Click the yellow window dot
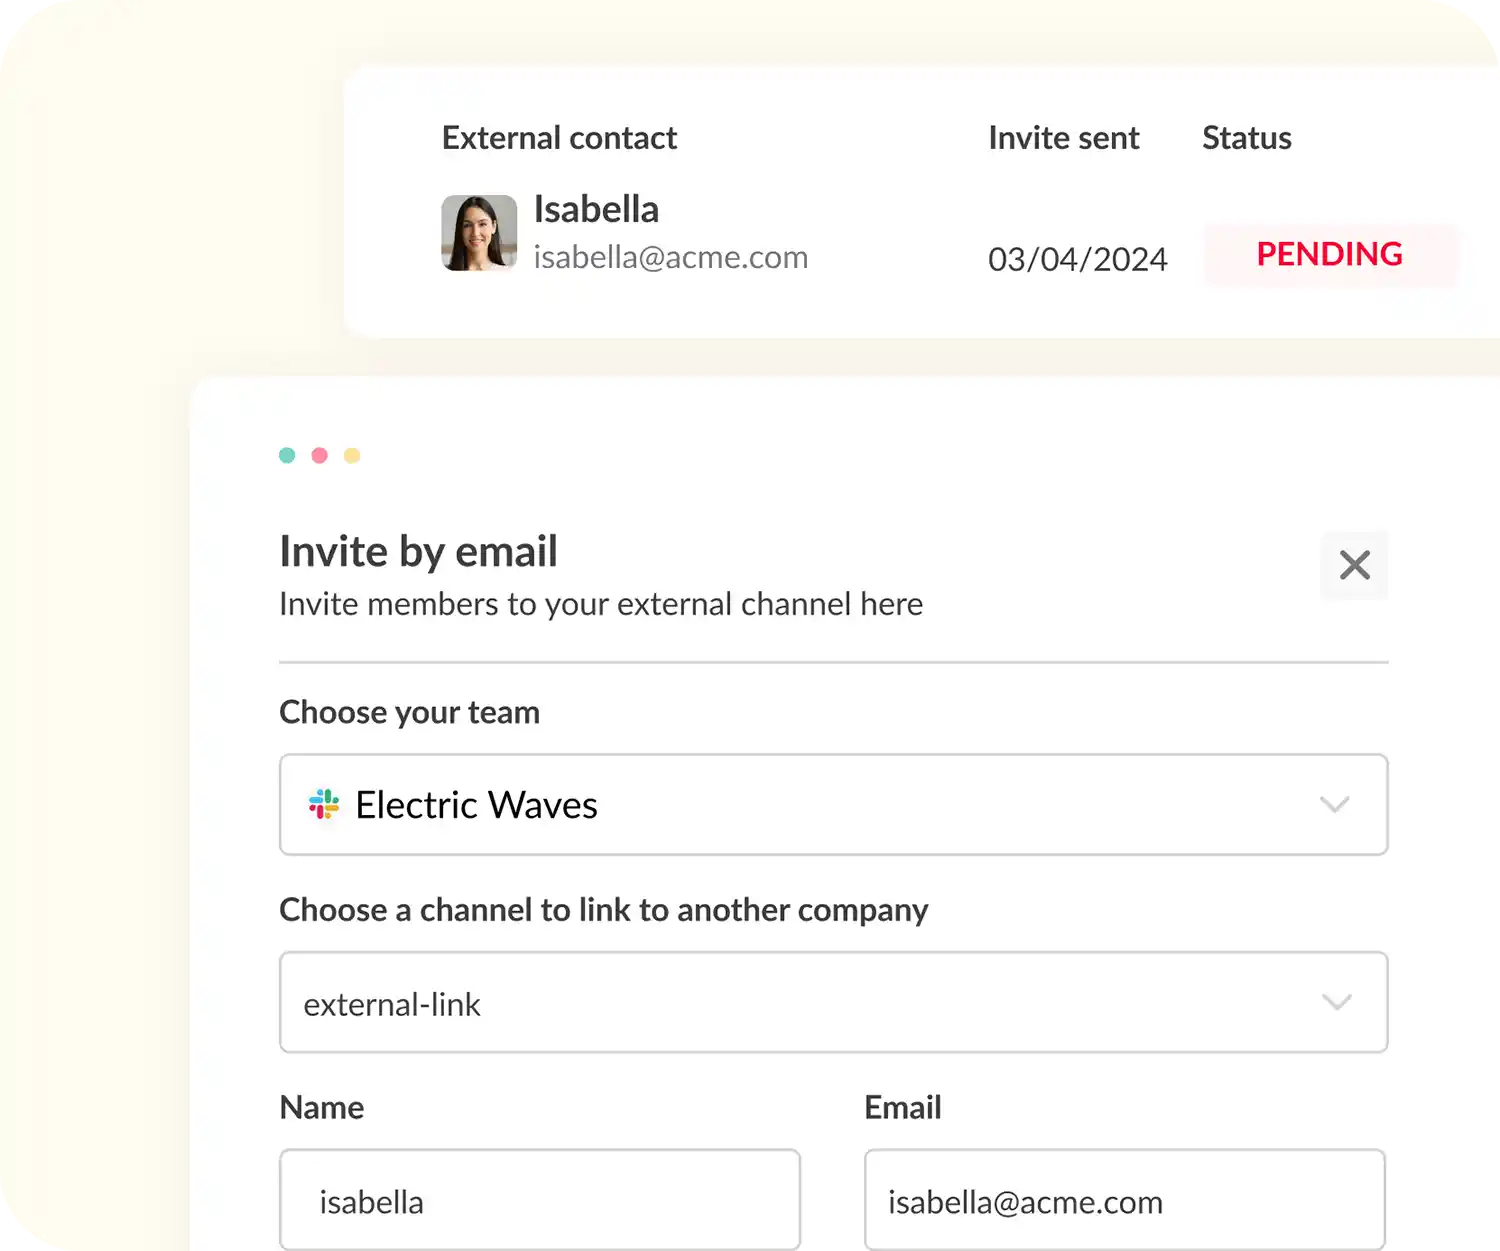Viewport: 1500px width, 1251px height. [352, 455]
